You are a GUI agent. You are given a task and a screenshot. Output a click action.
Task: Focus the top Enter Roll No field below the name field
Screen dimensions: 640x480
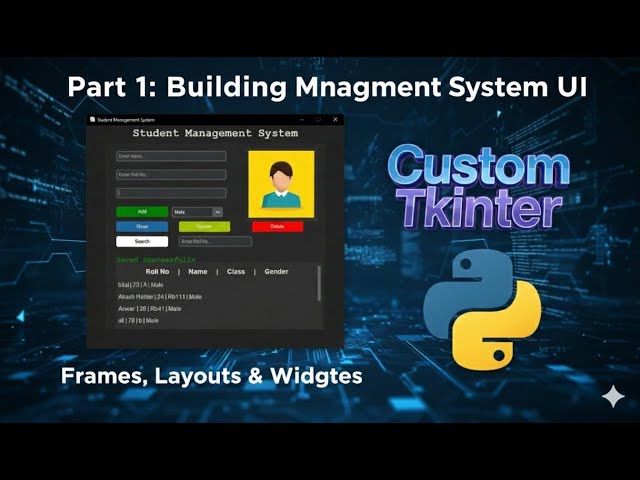(x=171, y=174)
